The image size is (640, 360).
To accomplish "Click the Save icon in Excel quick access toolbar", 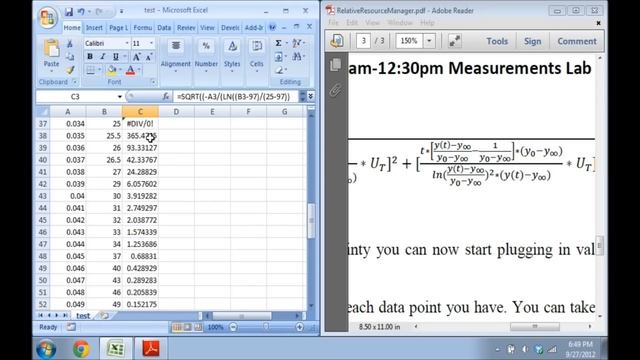I will (68, 12).
